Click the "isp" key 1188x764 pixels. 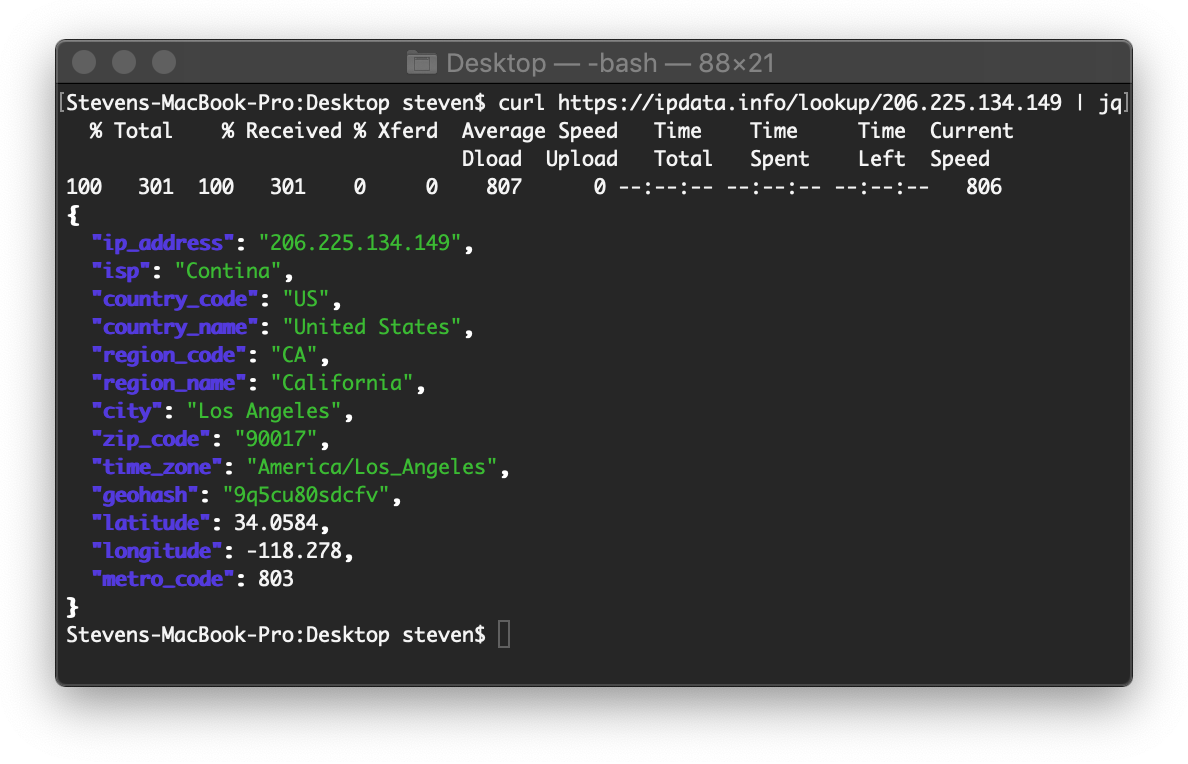click(121, 271)
